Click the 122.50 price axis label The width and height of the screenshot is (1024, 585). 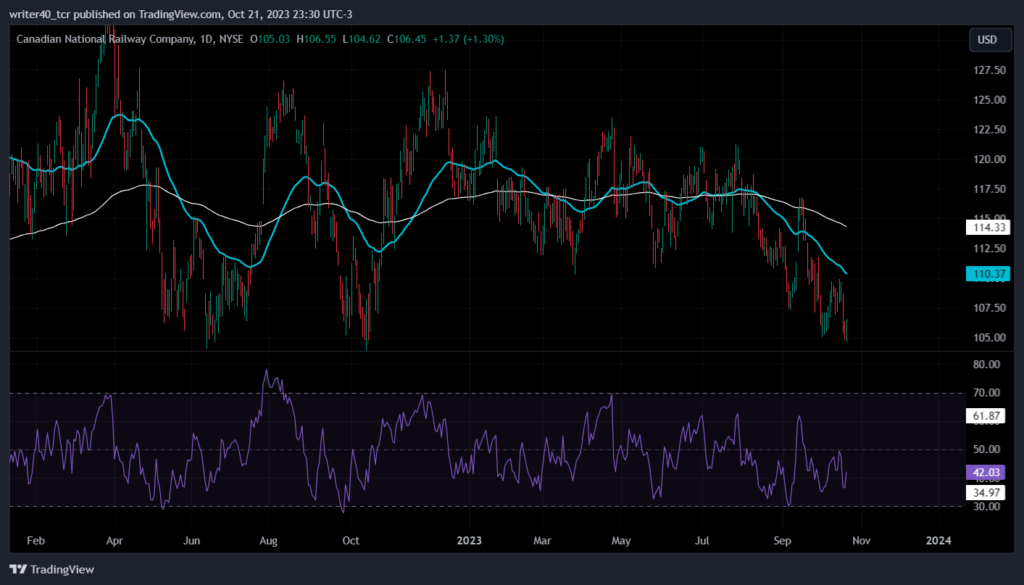[x=990, y=130]
